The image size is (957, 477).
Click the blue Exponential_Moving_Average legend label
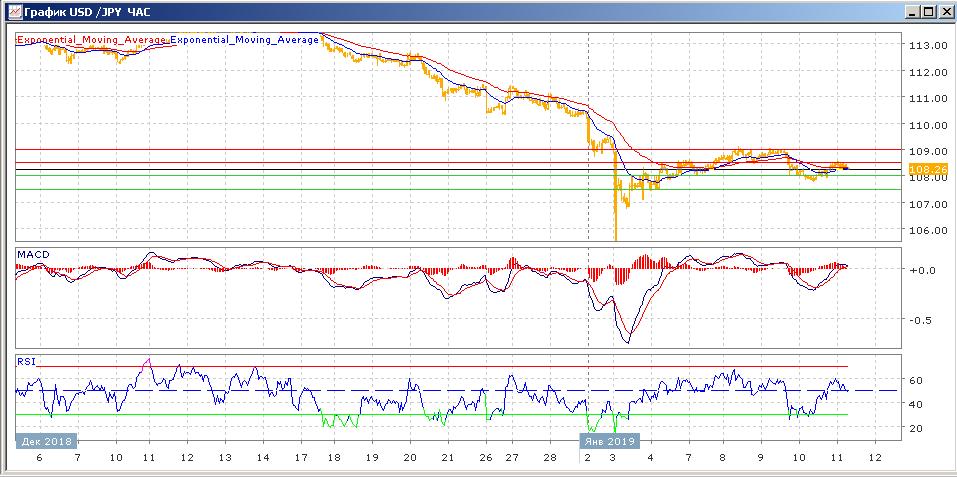tap(246, 40)
